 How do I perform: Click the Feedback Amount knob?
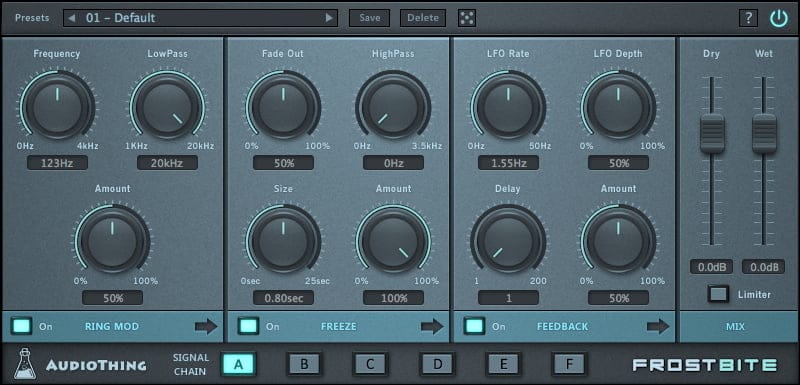pos(618,242)
